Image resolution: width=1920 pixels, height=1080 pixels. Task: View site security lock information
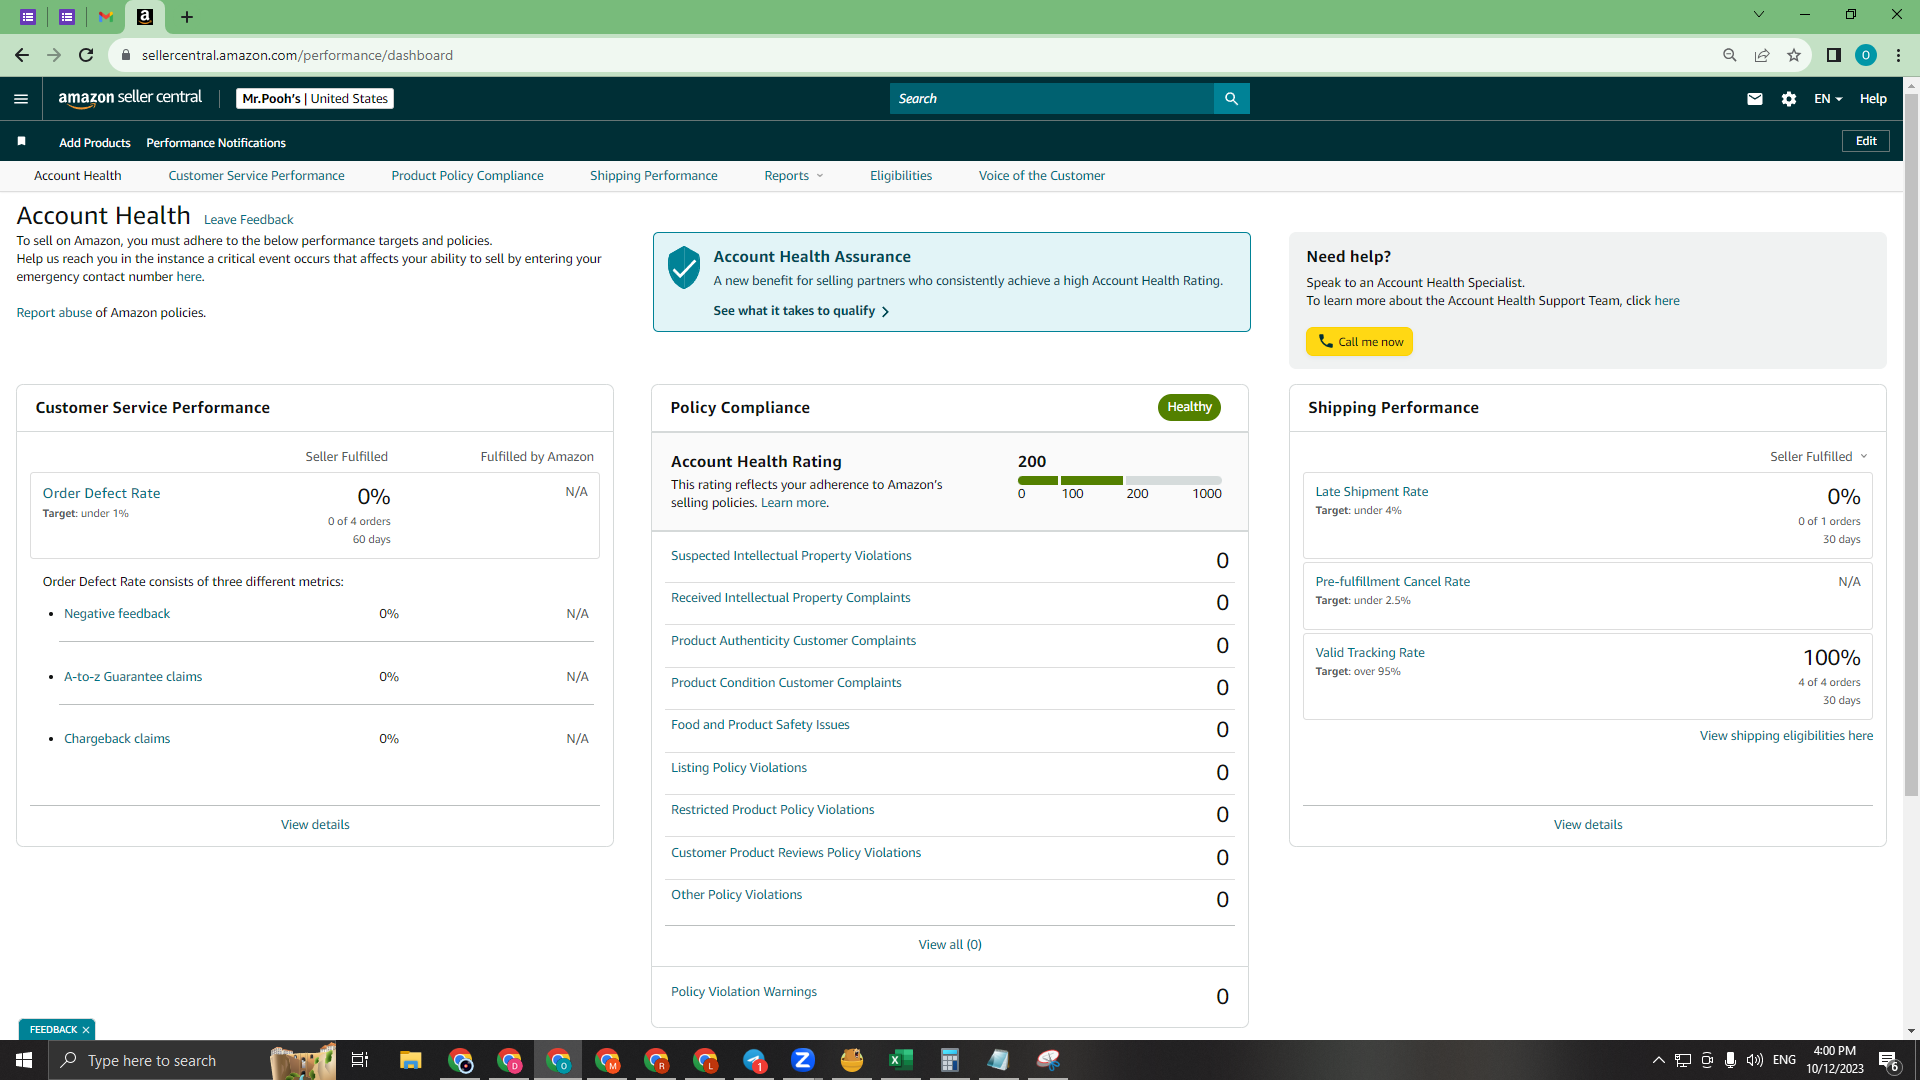[x=126, y=55]
